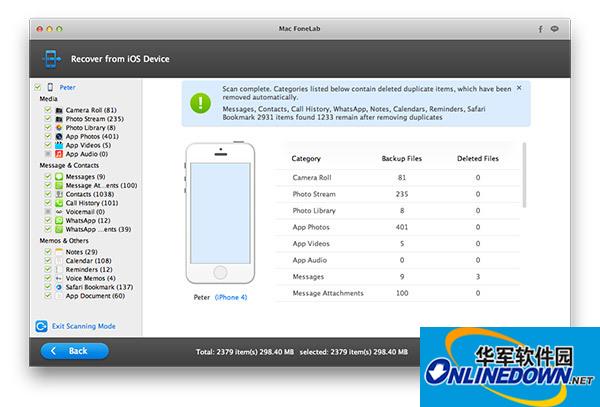The width and height of the screenshot is (600, 407).
Task: Select Voice Memos (4) in the sidebar
Action: point(91,278)
